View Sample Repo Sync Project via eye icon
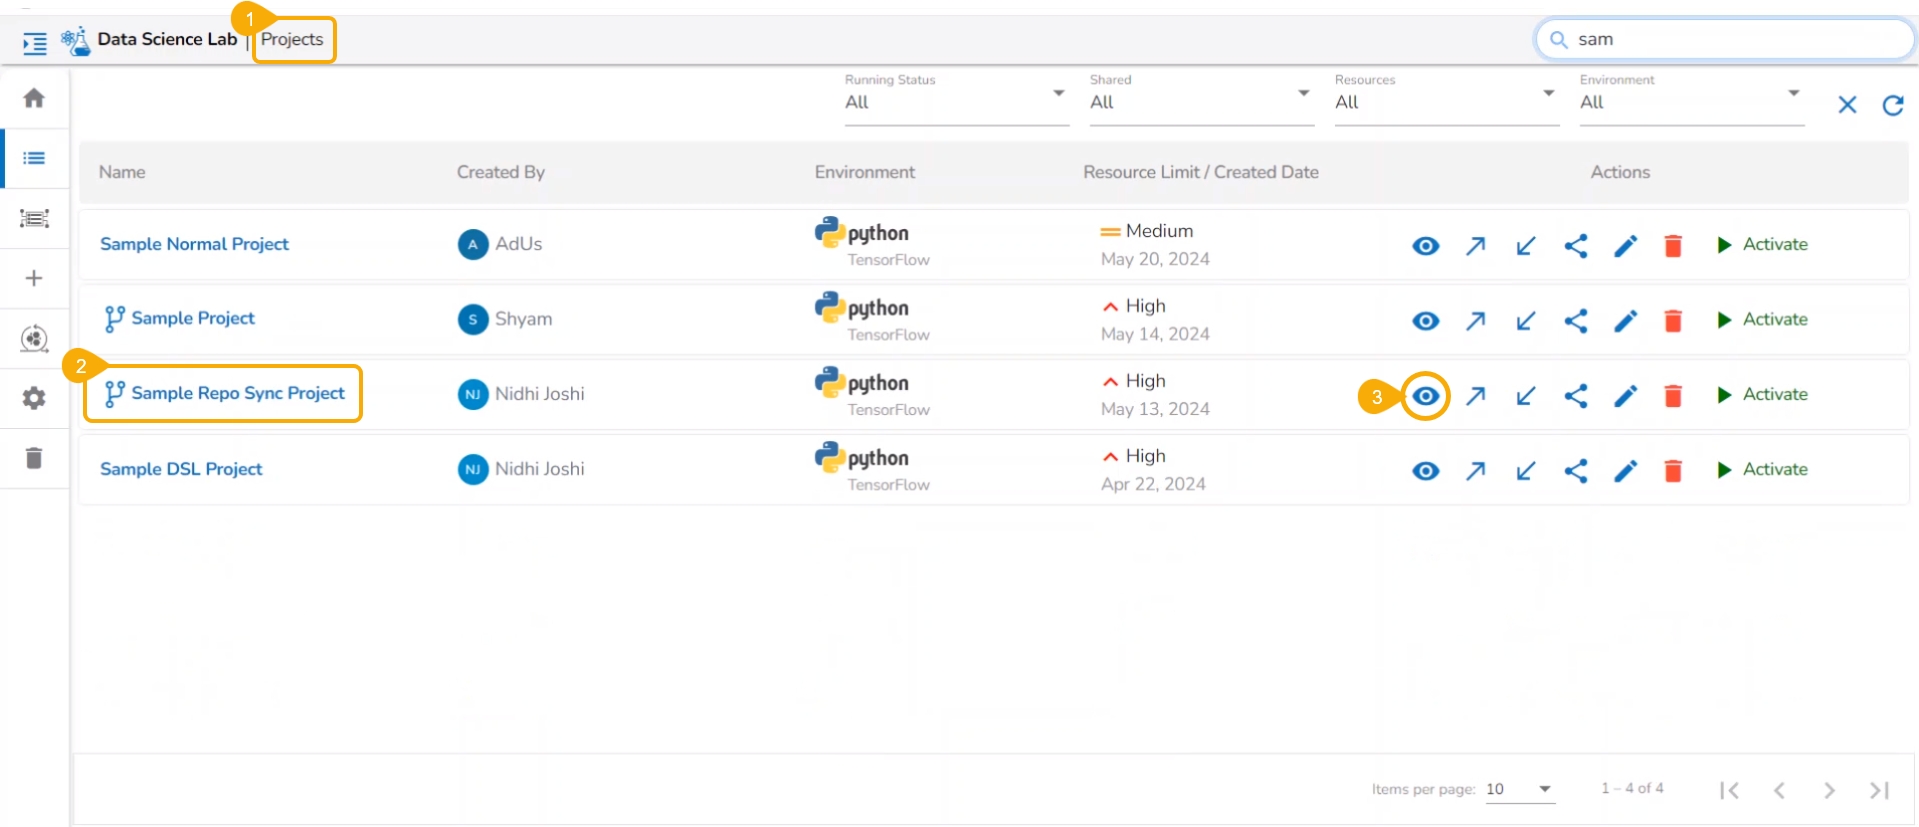This screenshot has width=1919, height=827. click(x=1426, y=396)
